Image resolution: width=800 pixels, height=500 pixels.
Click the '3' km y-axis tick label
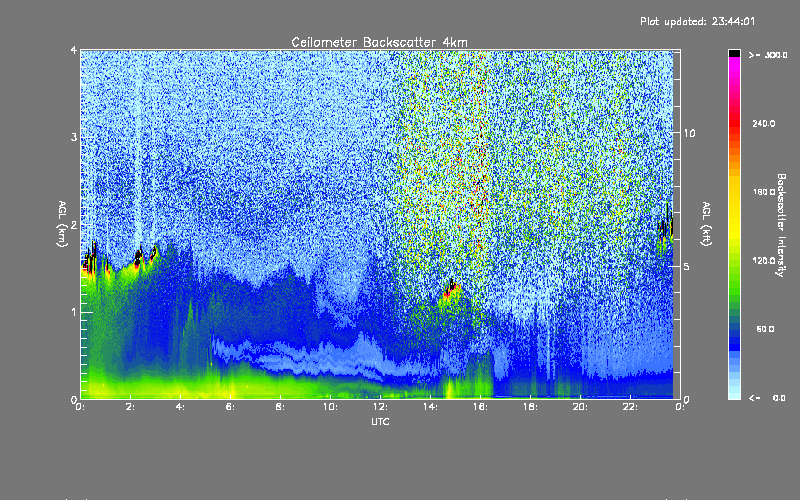click(x=74, y=137)
